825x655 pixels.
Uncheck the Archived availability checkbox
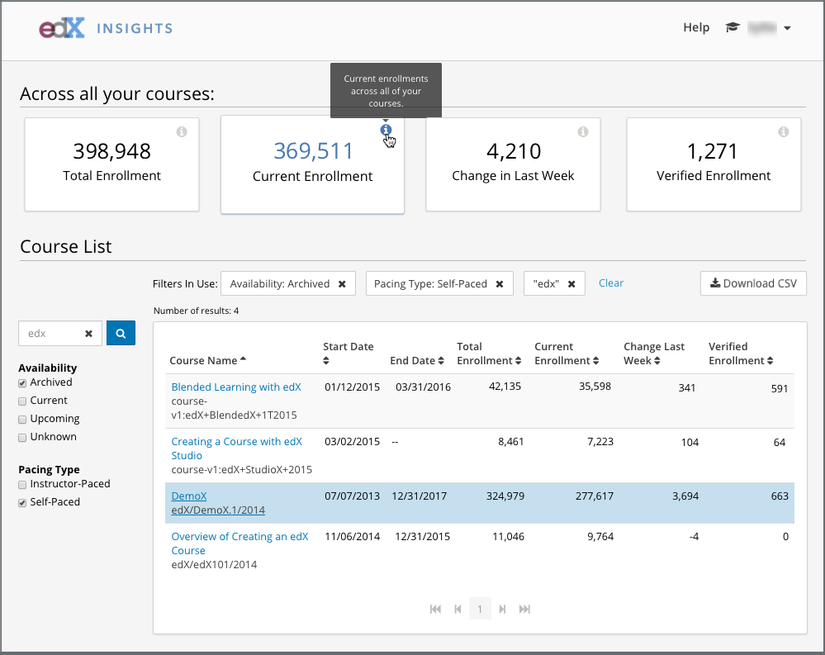point(23,383)
